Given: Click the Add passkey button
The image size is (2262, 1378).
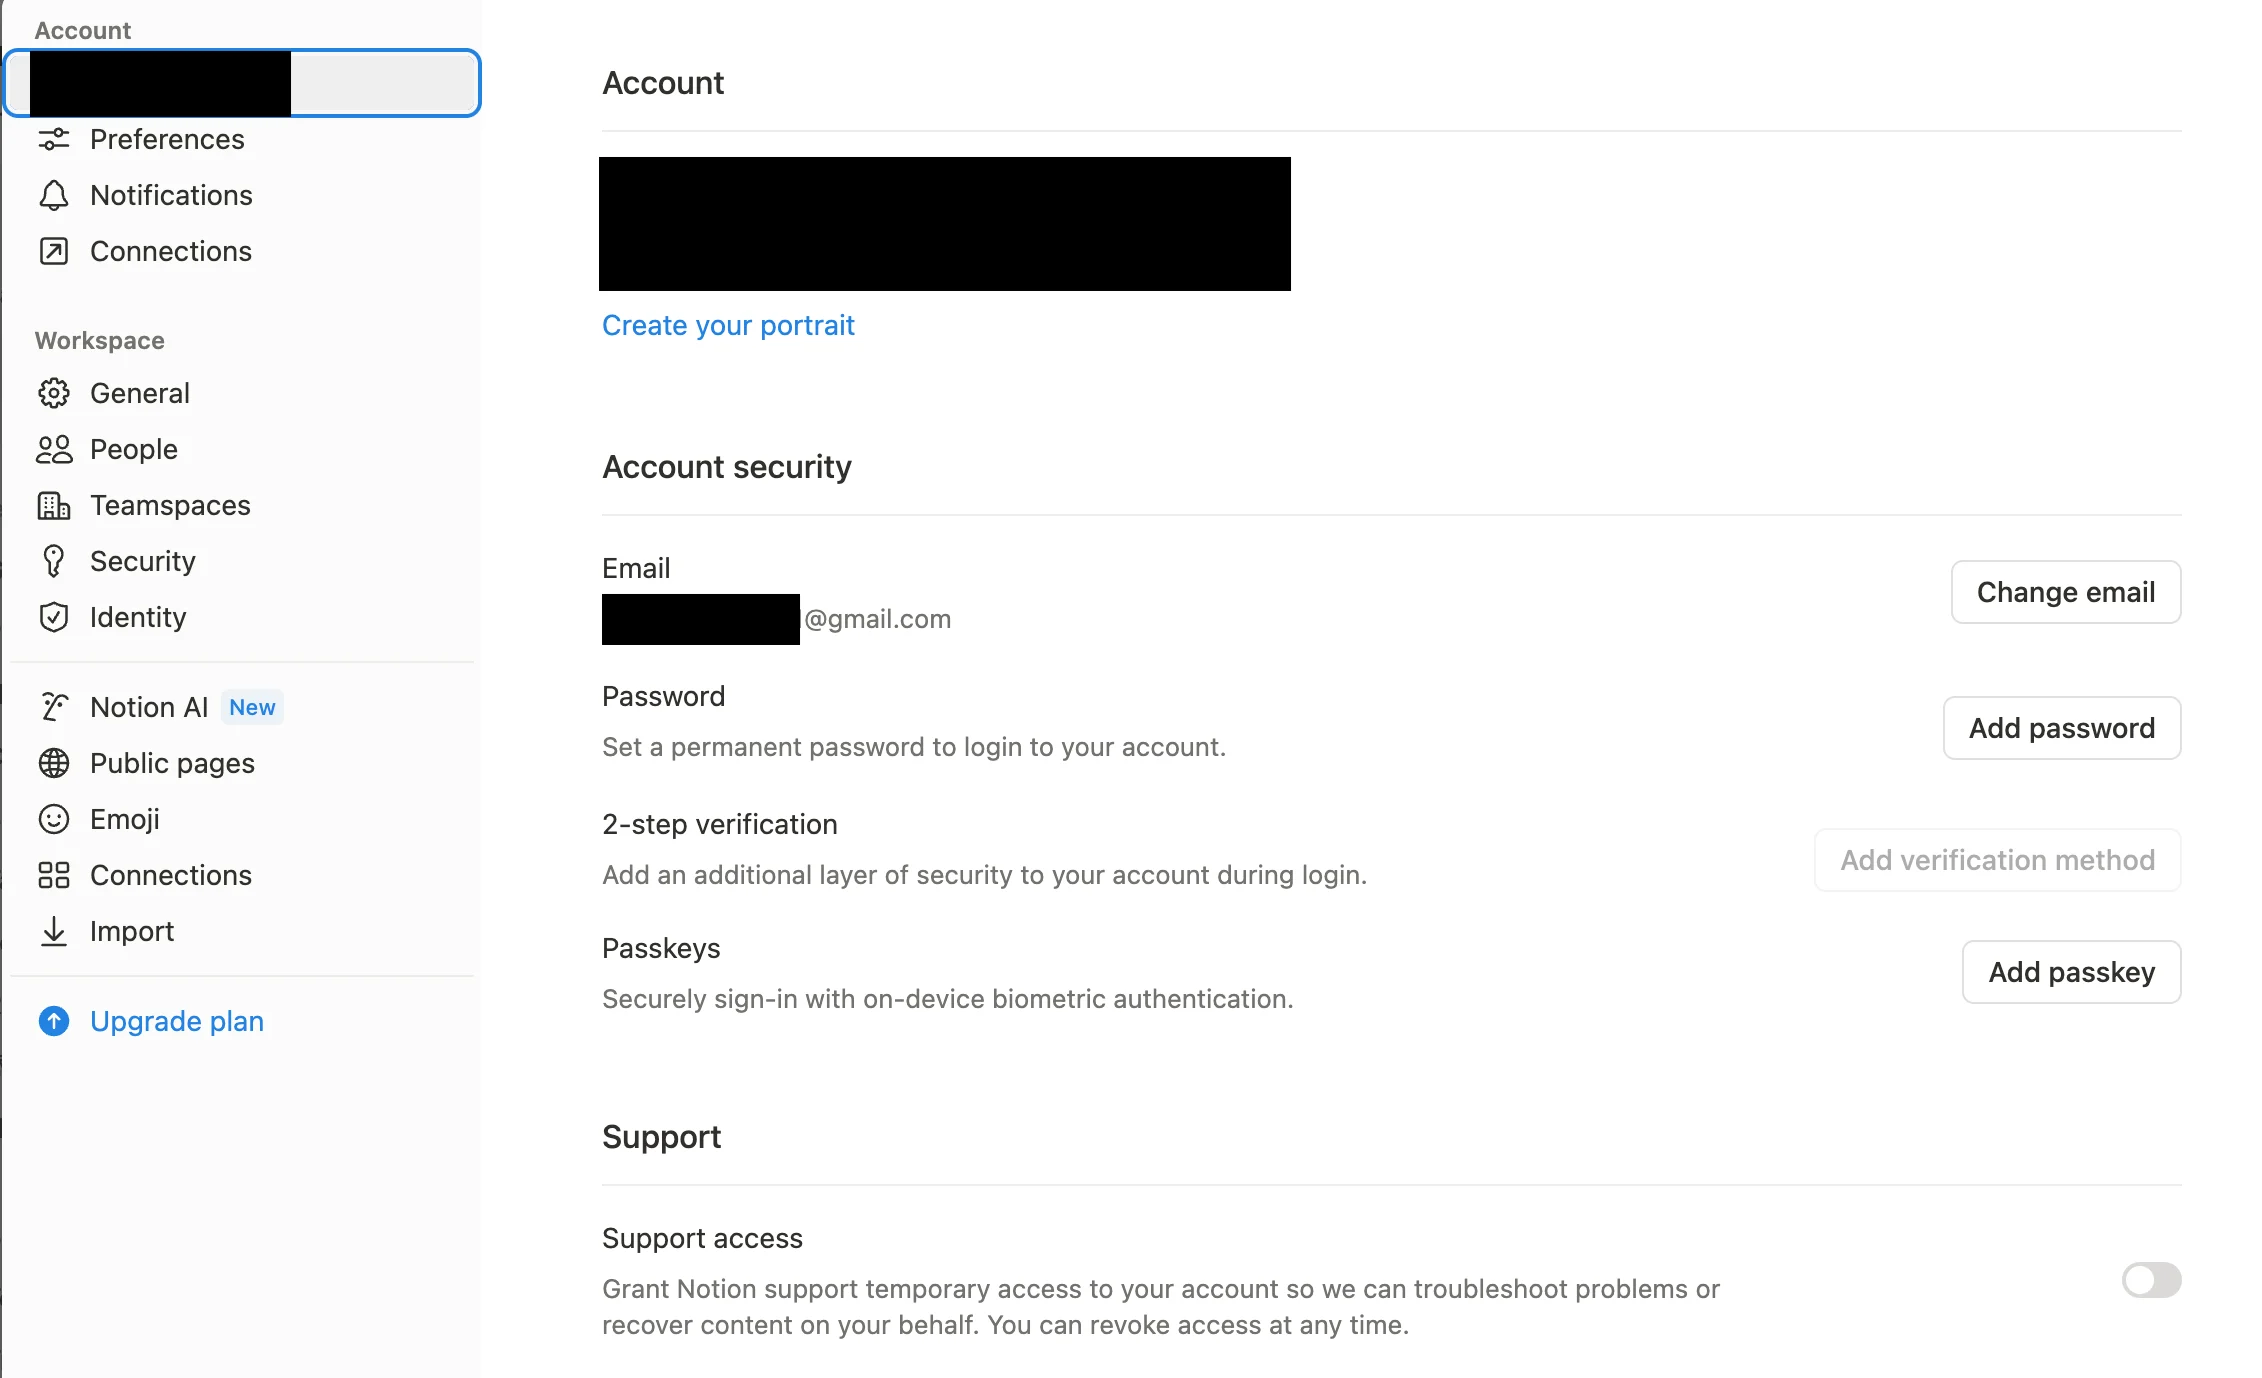Looking at the screenshot, I should coord(2072,972).
